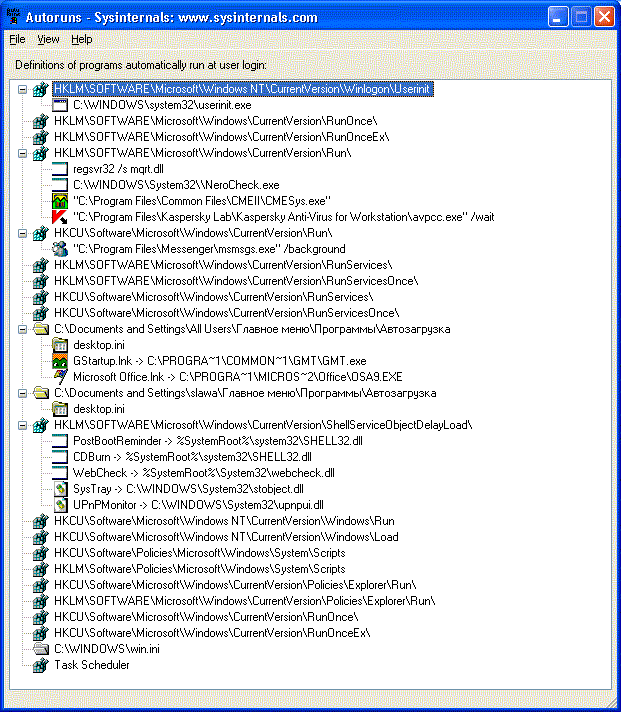Open the Help menu
Image resolution: width=621 pixels, height=712 pixels.
tap(82, 40)
